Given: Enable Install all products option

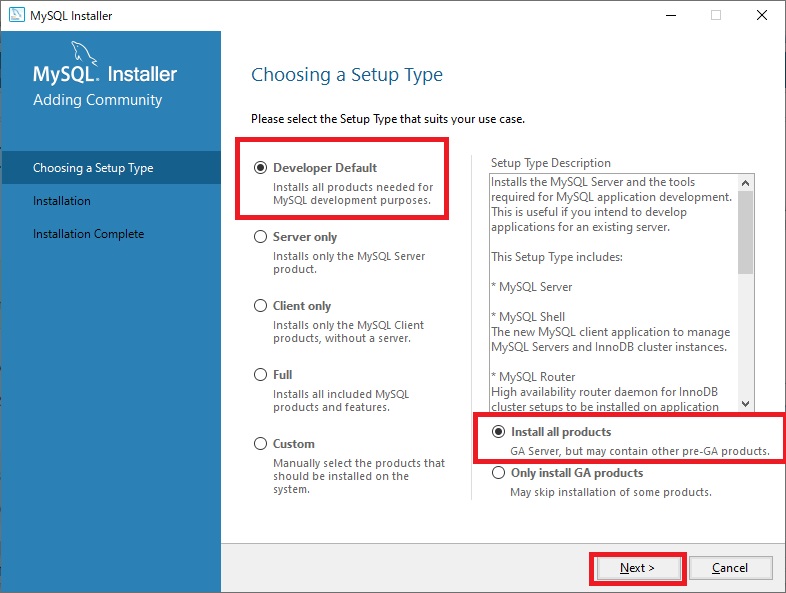Looking at the screenshot, I should click(x=498, y=432).
